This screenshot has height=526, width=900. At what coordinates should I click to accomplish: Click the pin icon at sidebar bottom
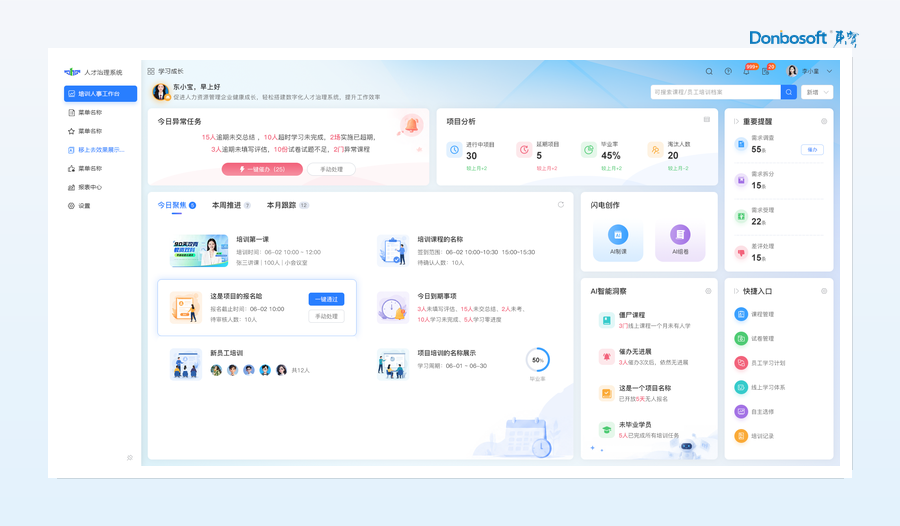(x=130, y=458)
